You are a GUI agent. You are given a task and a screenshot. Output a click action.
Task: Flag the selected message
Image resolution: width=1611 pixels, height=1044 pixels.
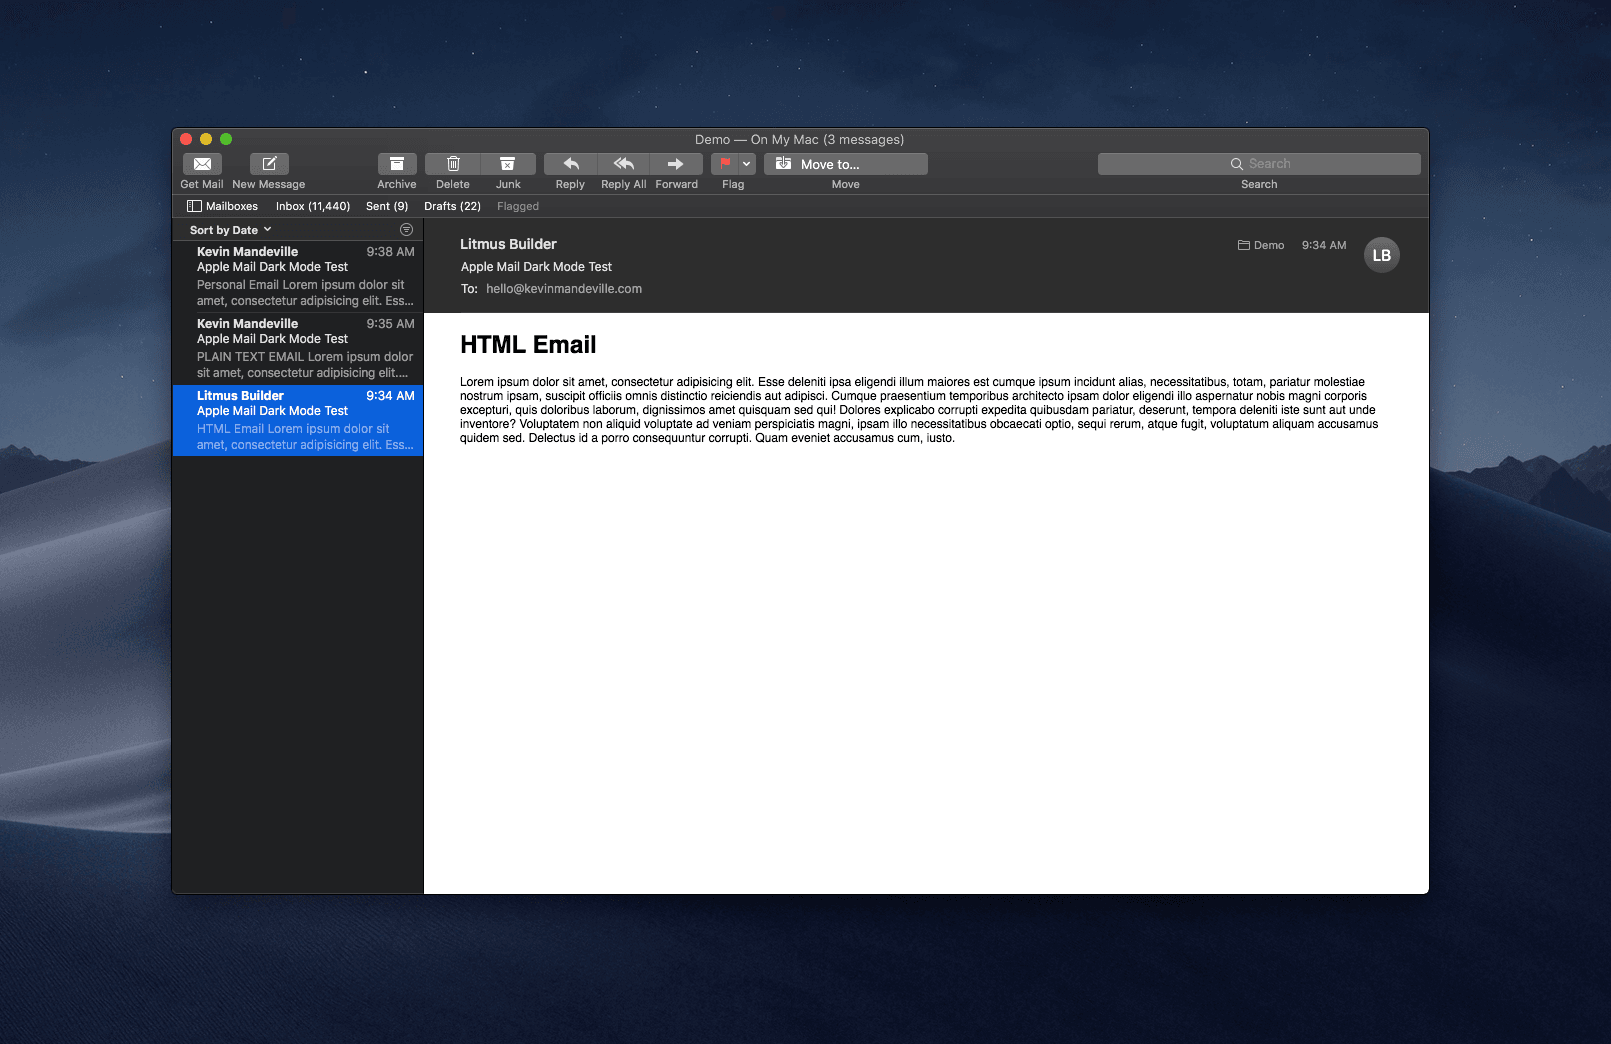tap(727, 163)
